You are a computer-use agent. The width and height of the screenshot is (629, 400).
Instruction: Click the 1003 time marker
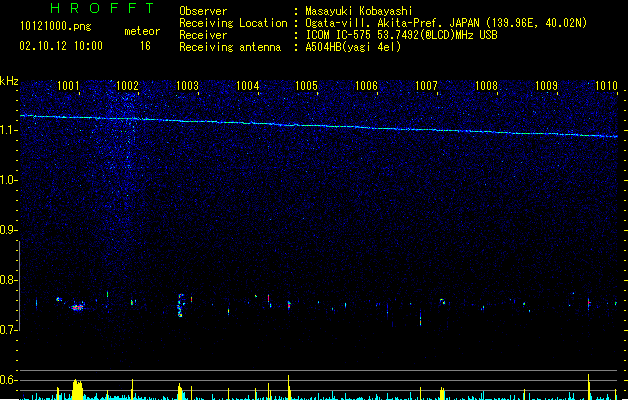coord(187,85)
